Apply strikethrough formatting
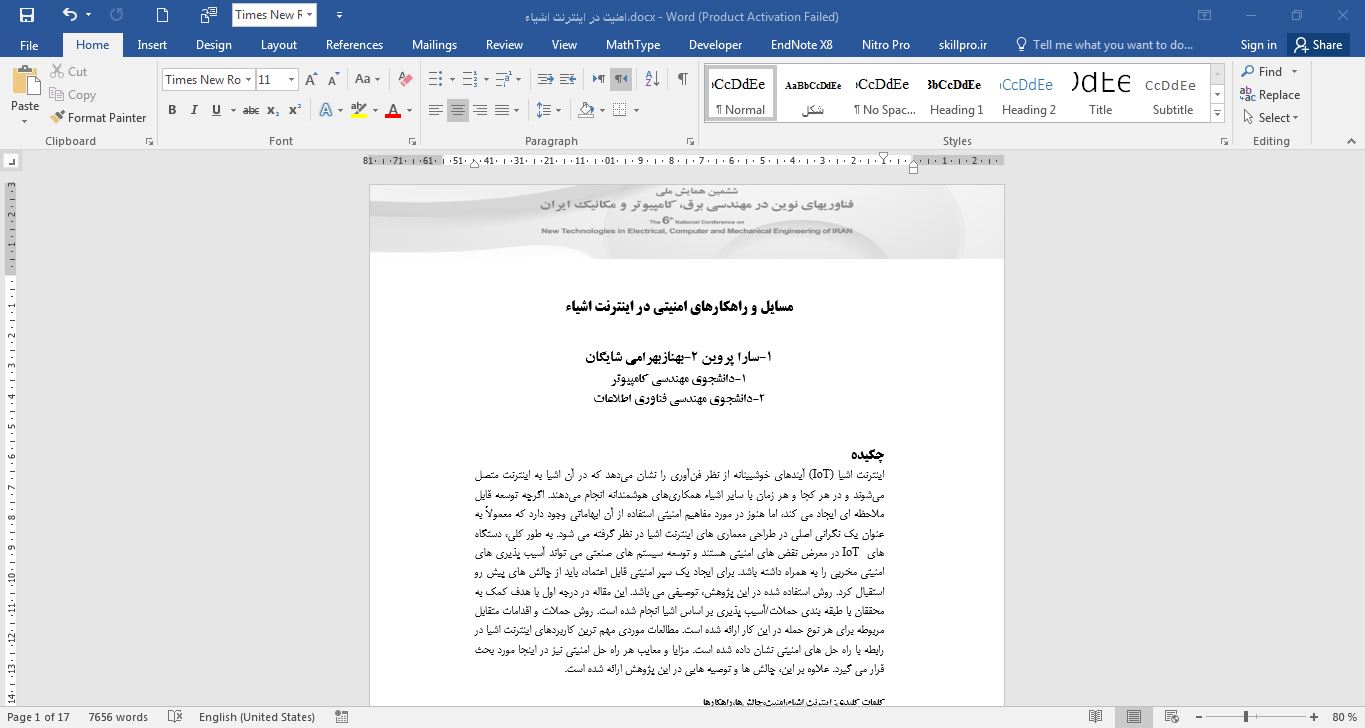1365x728 pixels. pyautogui.click(x=251, y=110)
